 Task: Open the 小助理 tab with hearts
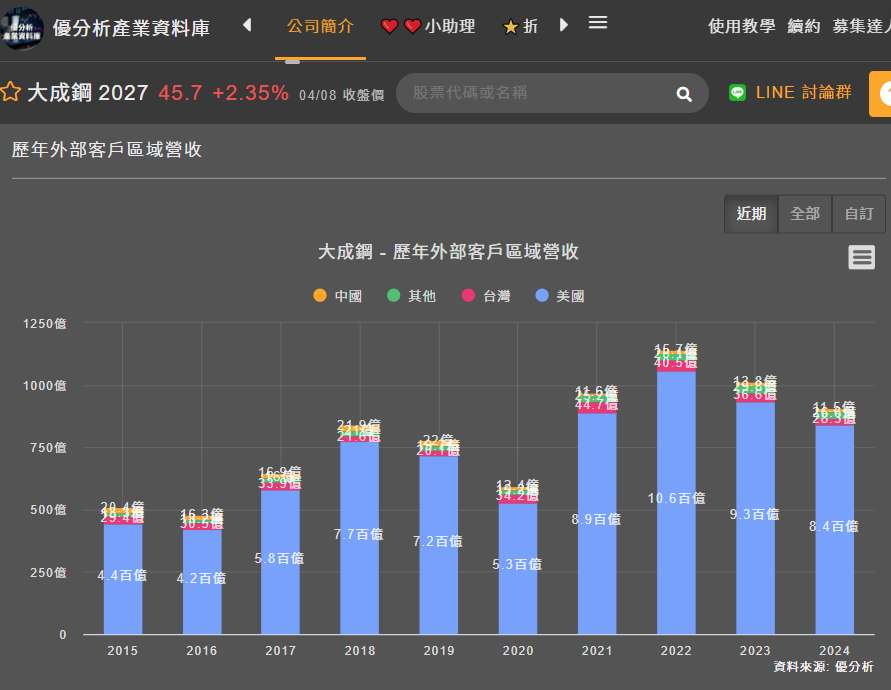click(428, 26)
